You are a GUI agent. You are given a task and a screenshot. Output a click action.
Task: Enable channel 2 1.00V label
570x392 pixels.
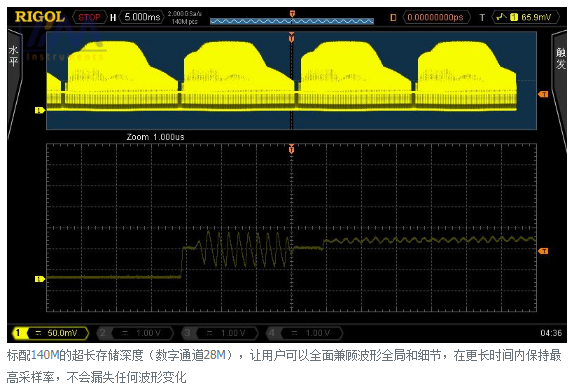tap(135, 333)
